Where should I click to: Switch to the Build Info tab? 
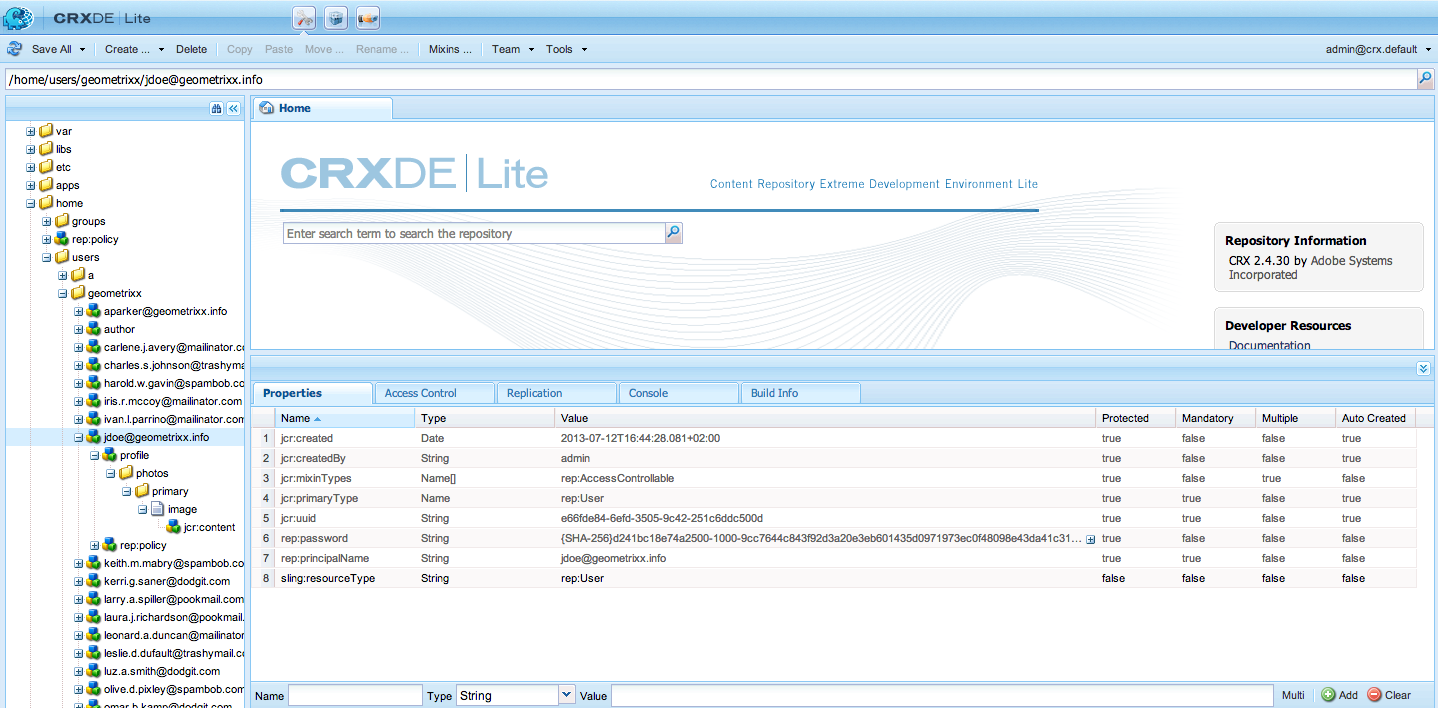tap(800, 393)
